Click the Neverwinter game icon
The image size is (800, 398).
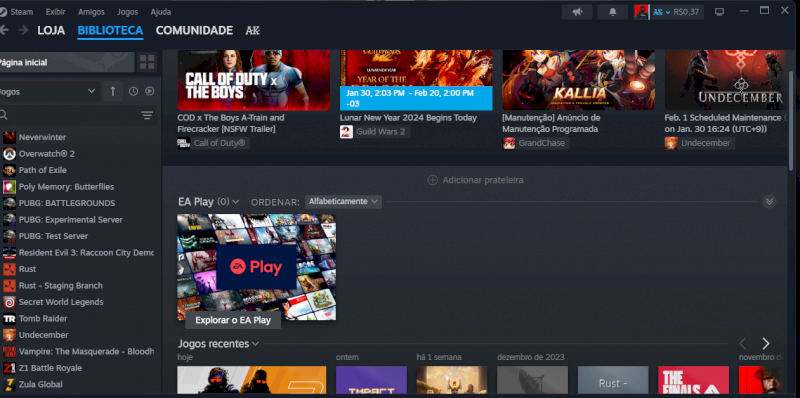(9, 137)
